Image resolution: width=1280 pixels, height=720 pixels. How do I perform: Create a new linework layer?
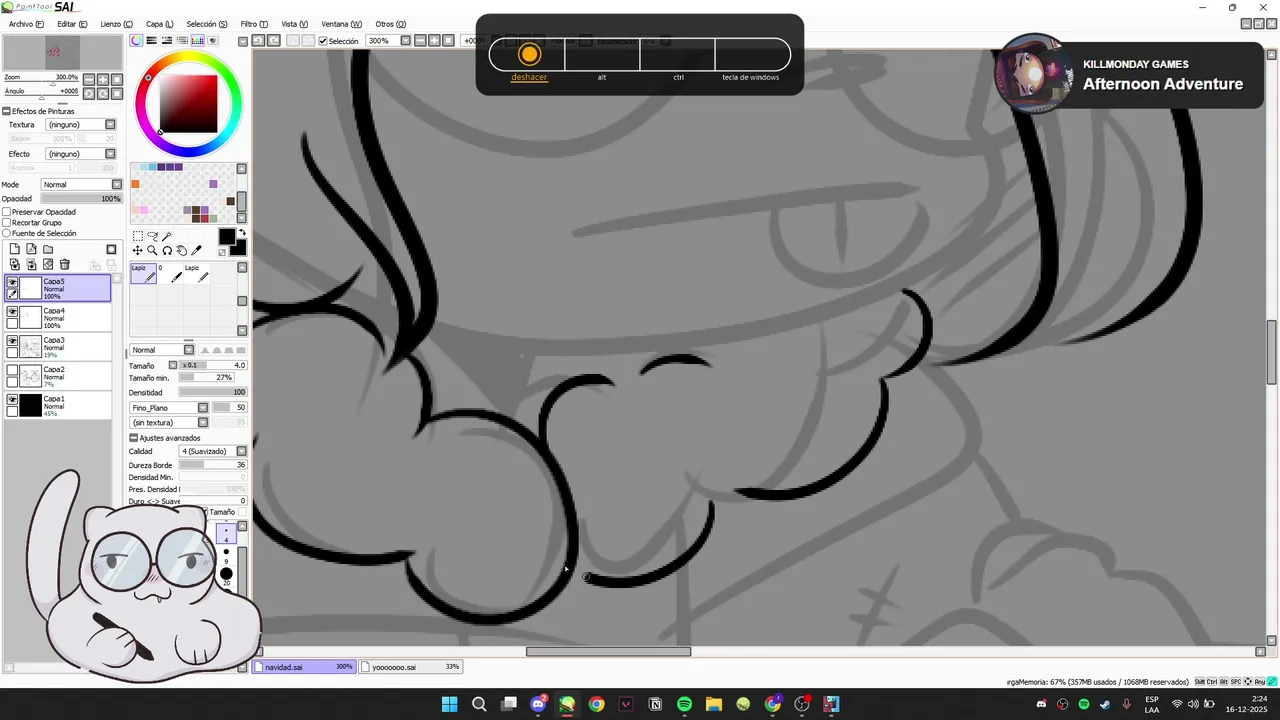[x=31, y=249]
